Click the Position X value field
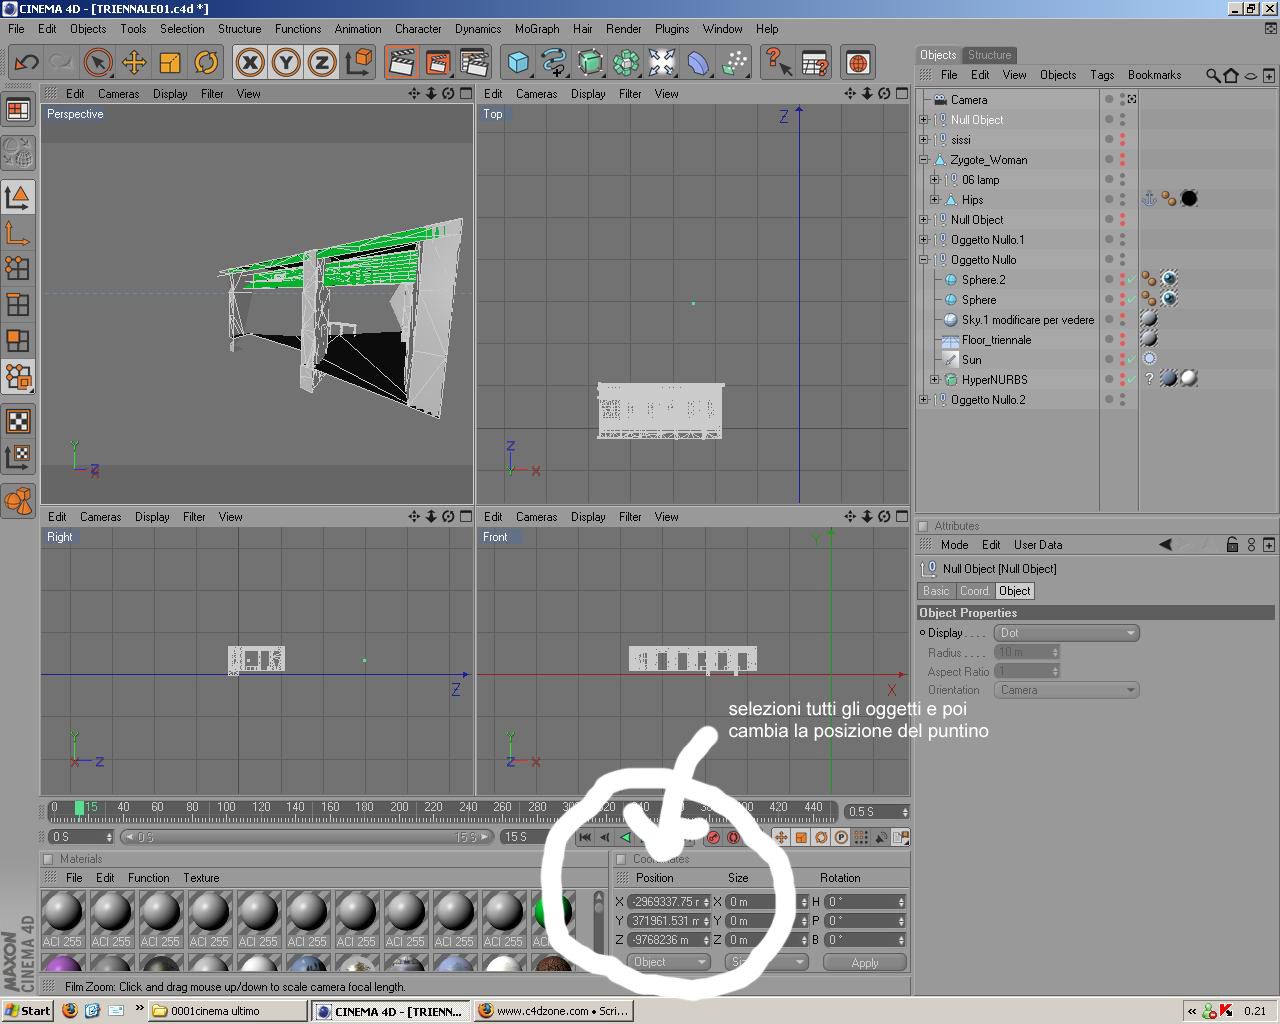 pyautogui.click(x=669, y=902)
